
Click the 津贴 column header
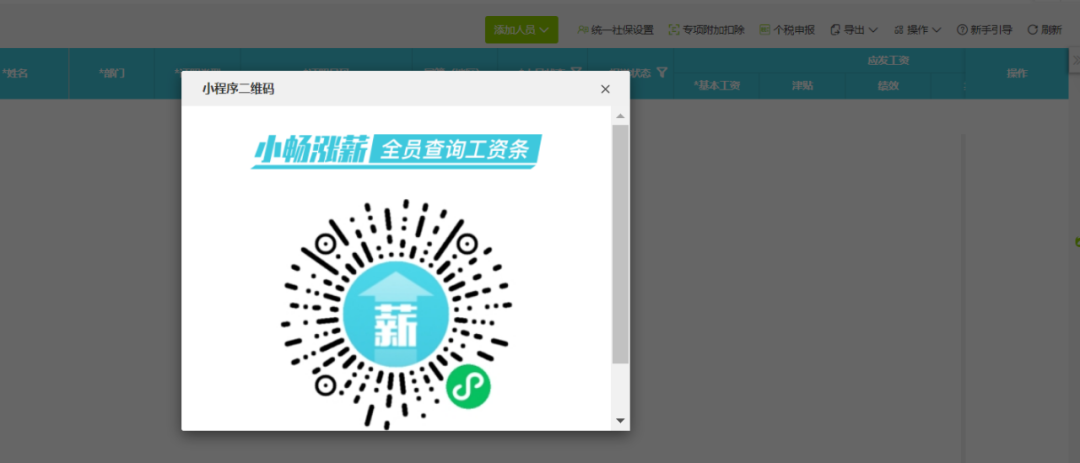802,86
